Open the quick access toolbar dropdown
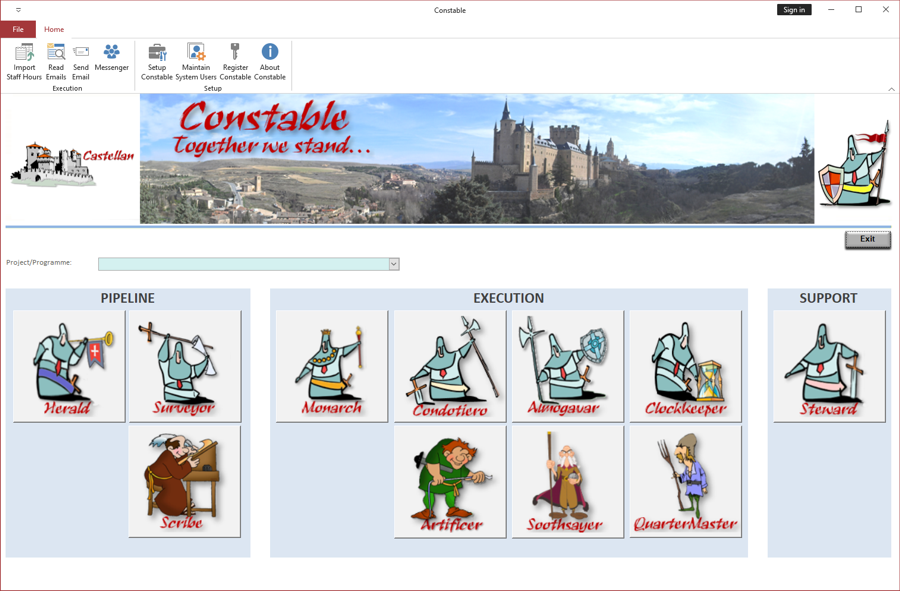The height and width of the screenshot is (591, 900). tap(18, 10)
